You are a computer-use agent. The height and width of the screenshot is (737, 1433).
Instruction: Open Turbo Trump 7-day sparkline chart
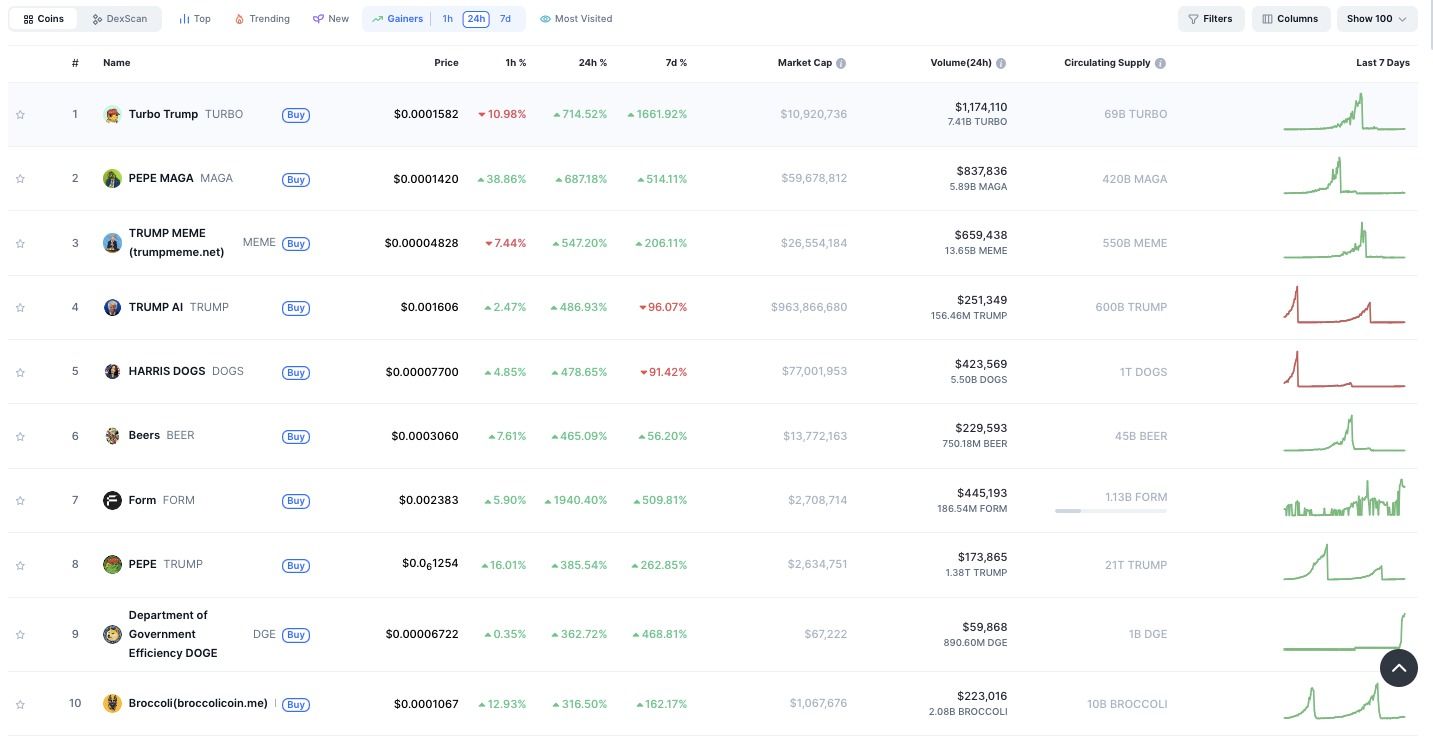(x=1344, y=113)
